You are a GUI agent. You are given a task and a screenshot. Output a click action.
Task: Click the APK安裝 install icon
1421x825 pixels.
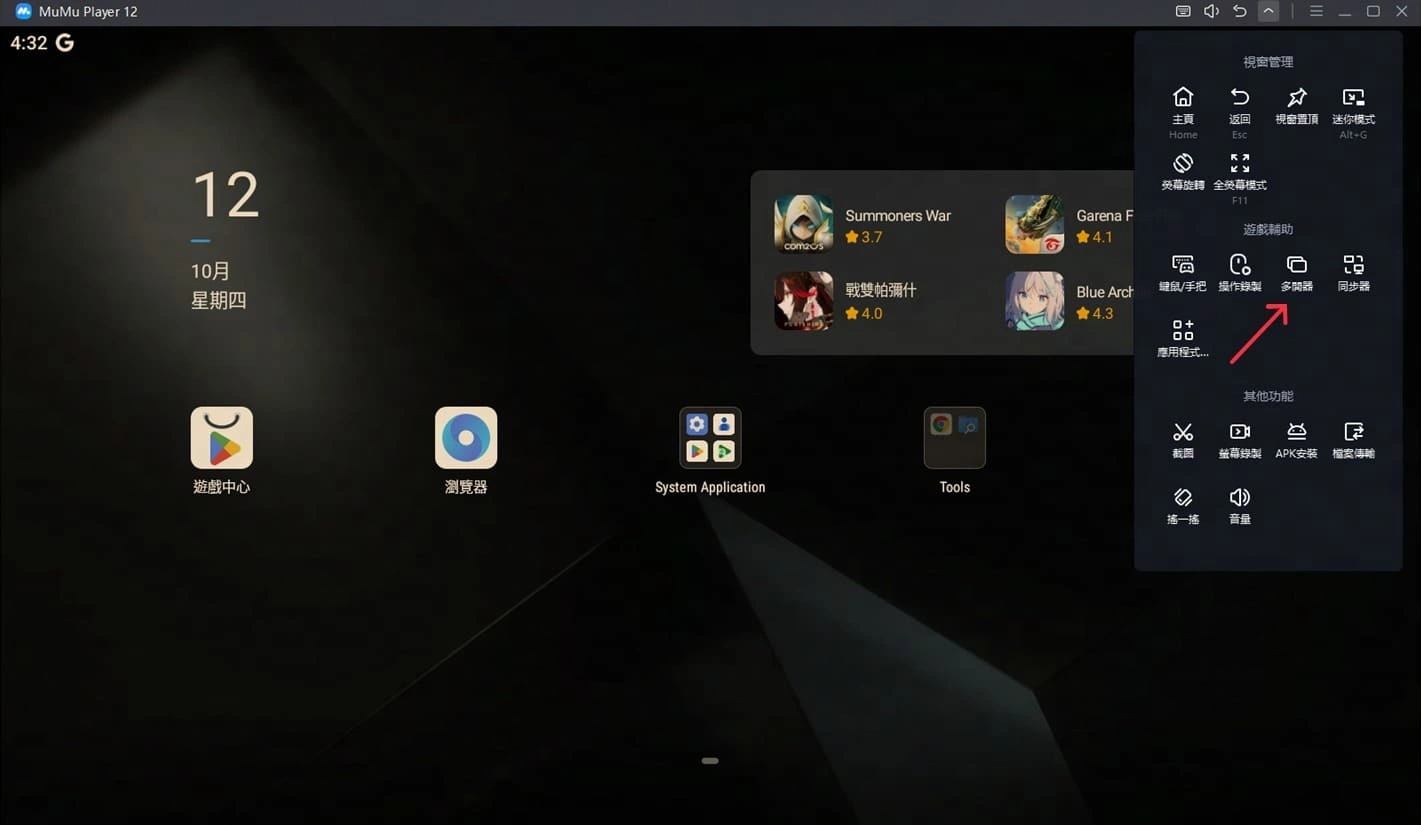coord(1296,438)
